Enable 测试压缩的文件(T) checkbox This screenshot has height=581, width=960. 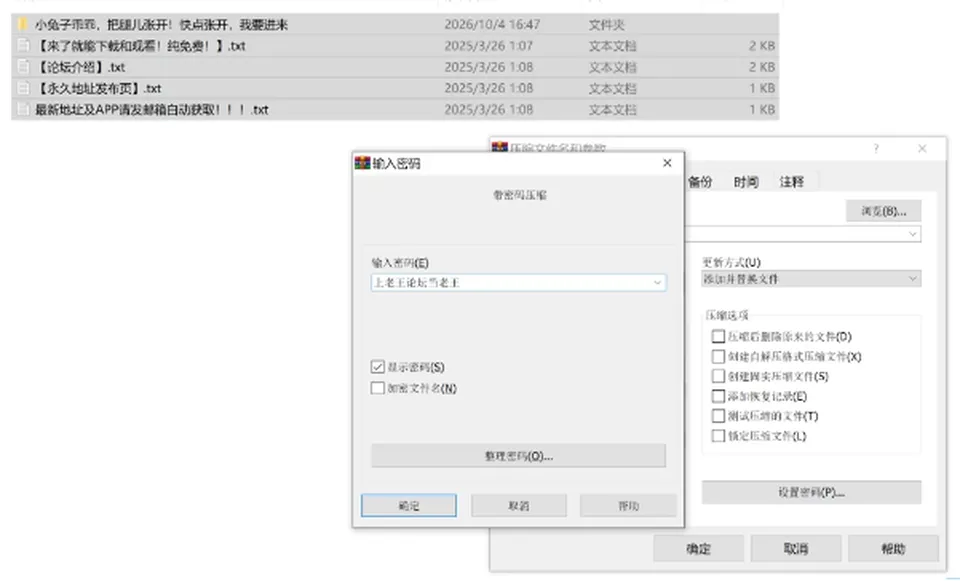[718, 416]
